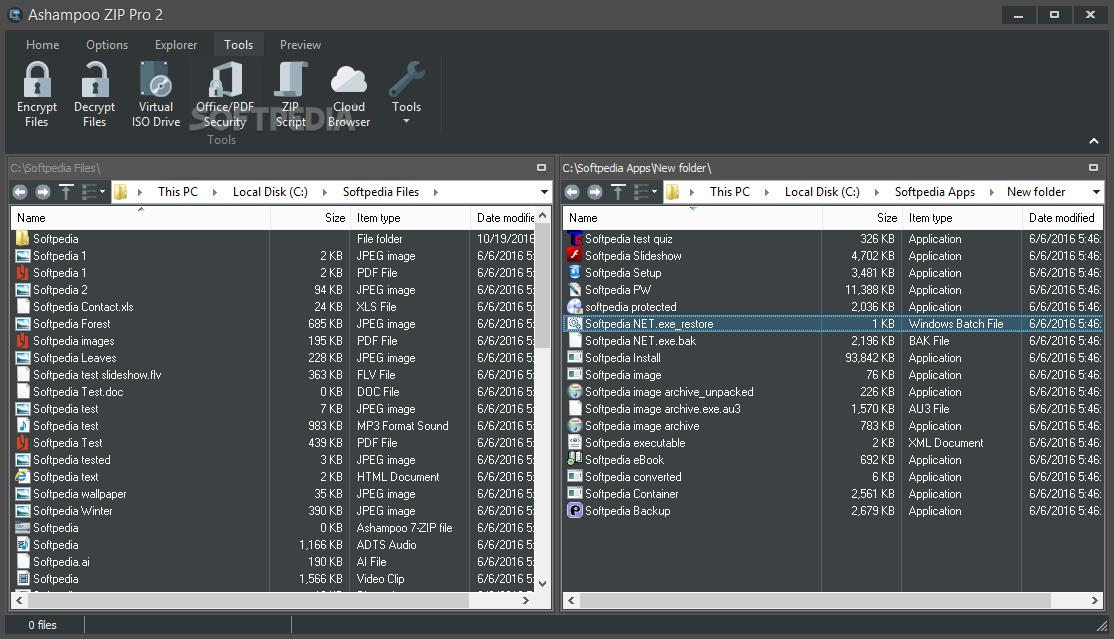Switch to the Options tab

(107, 45)
